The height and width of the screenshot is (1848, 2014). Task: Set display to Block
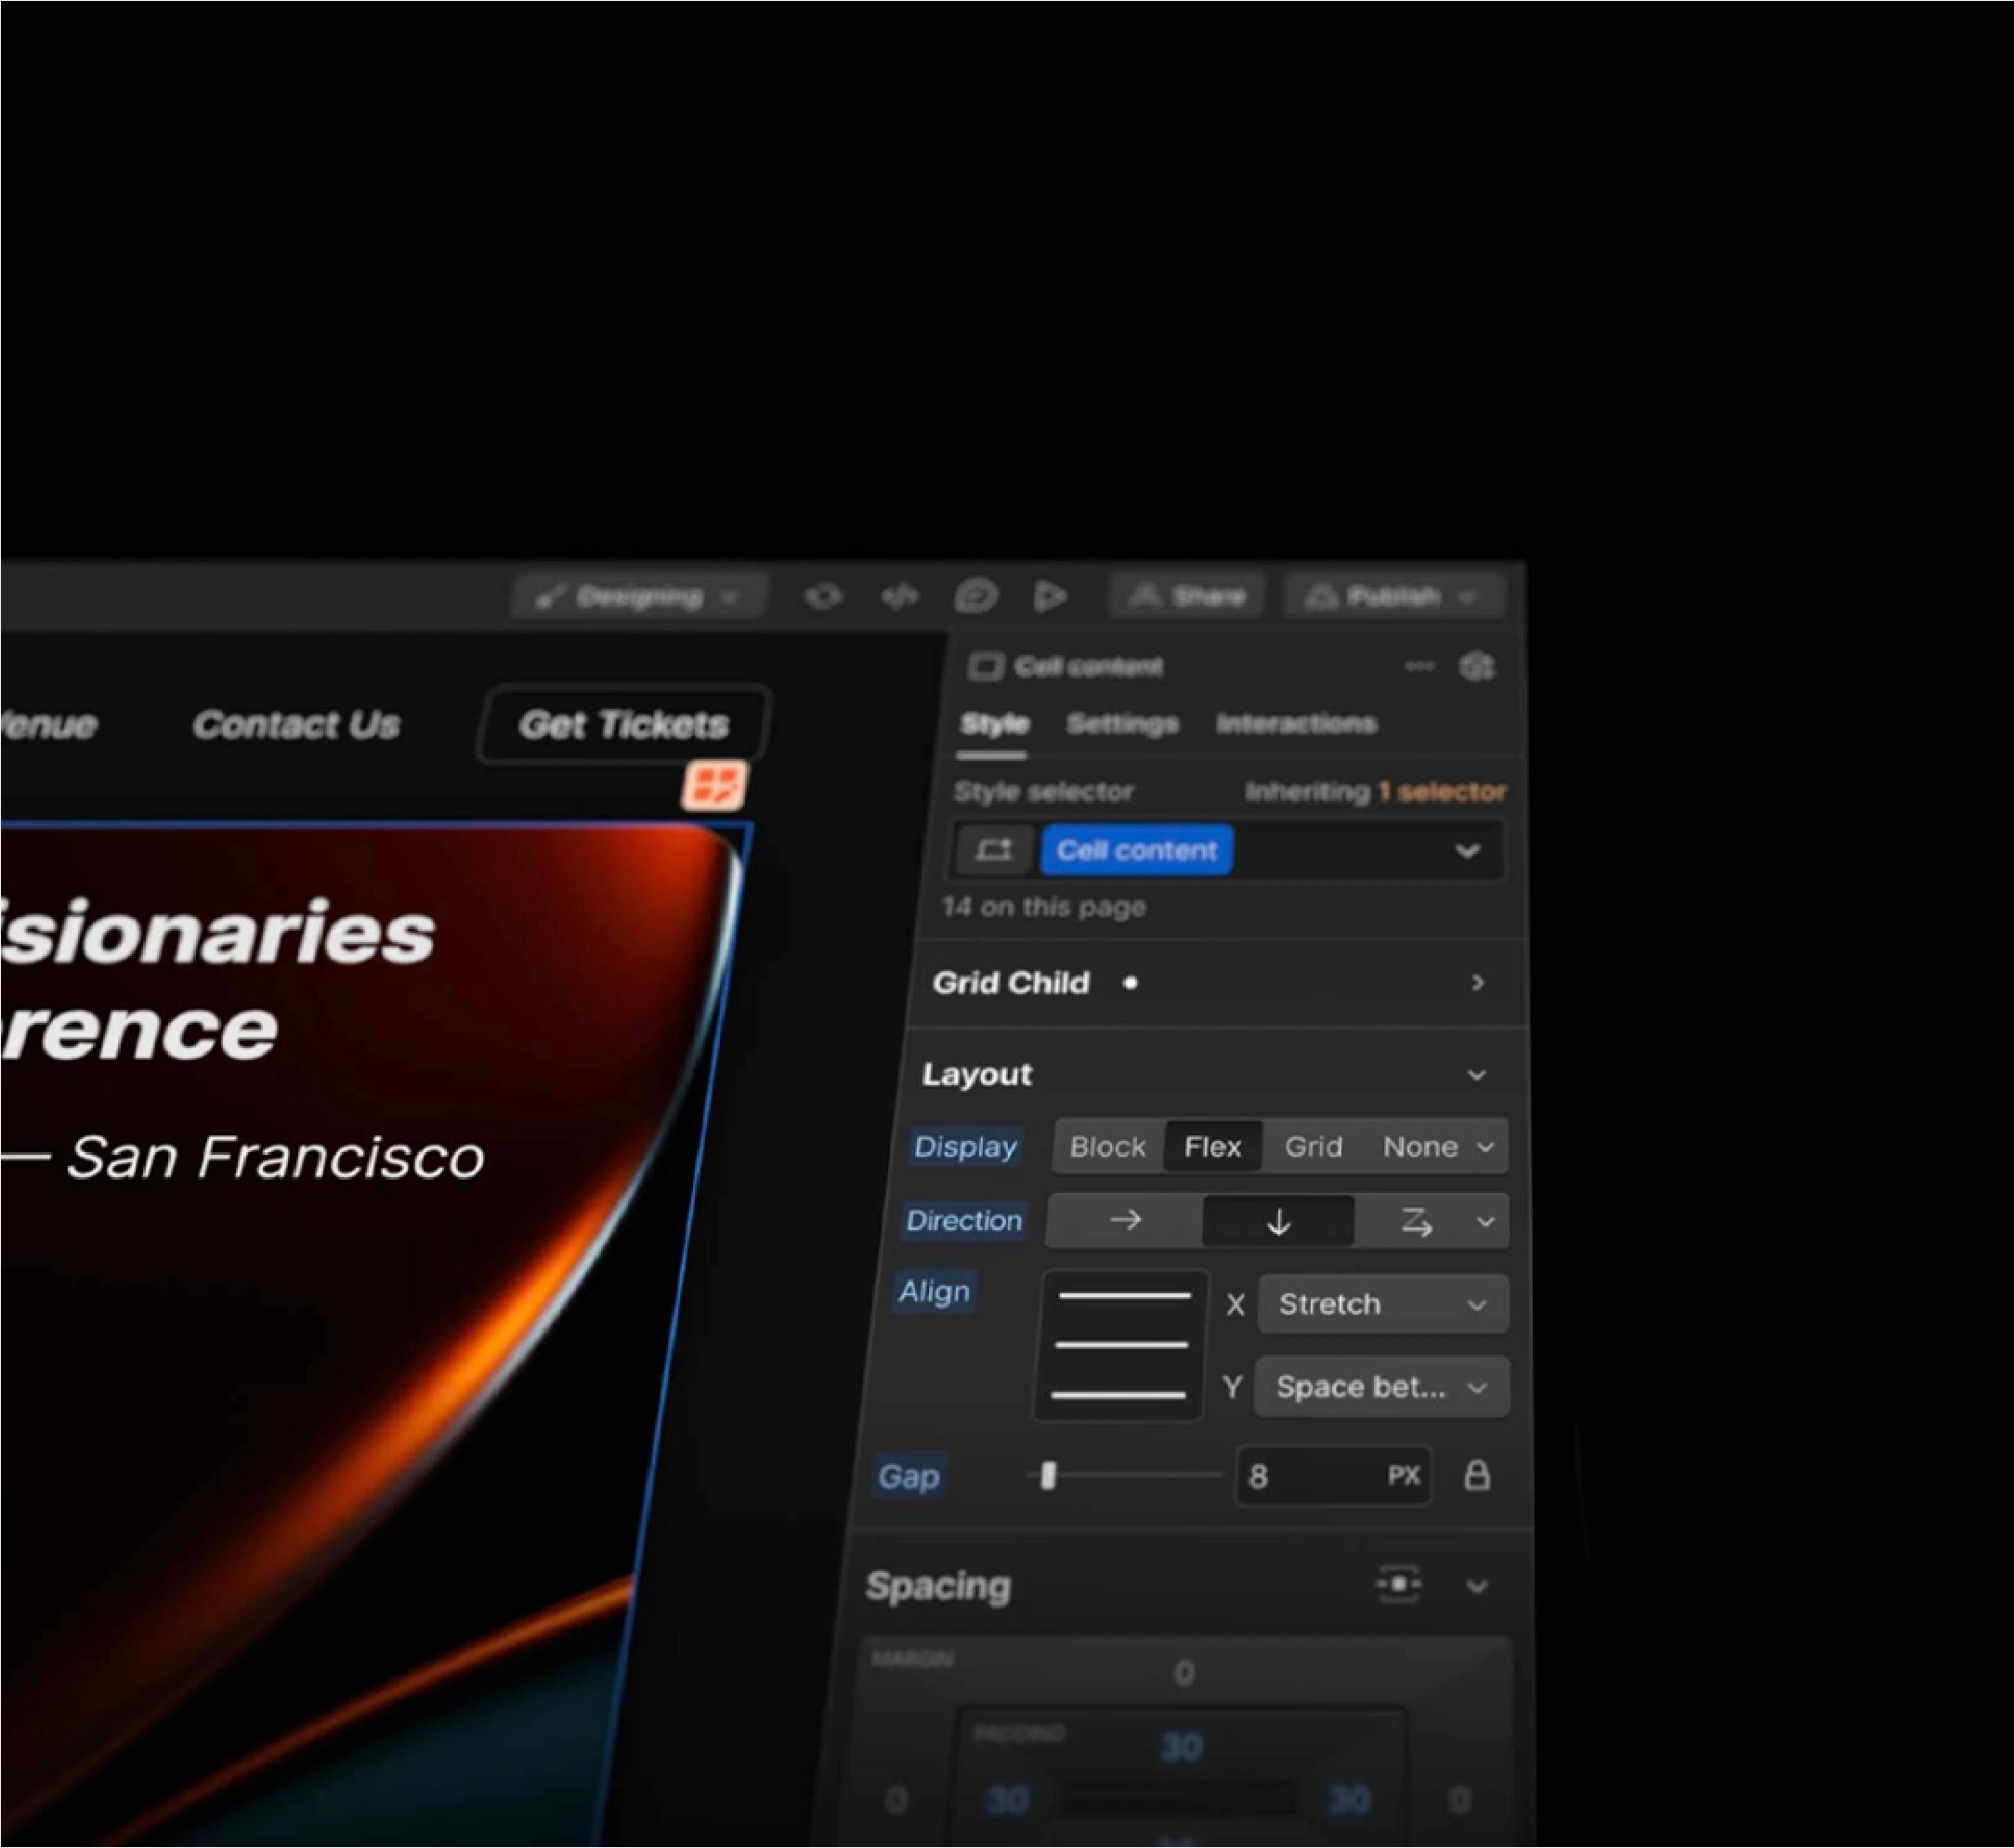(x=1107, y=1147)
